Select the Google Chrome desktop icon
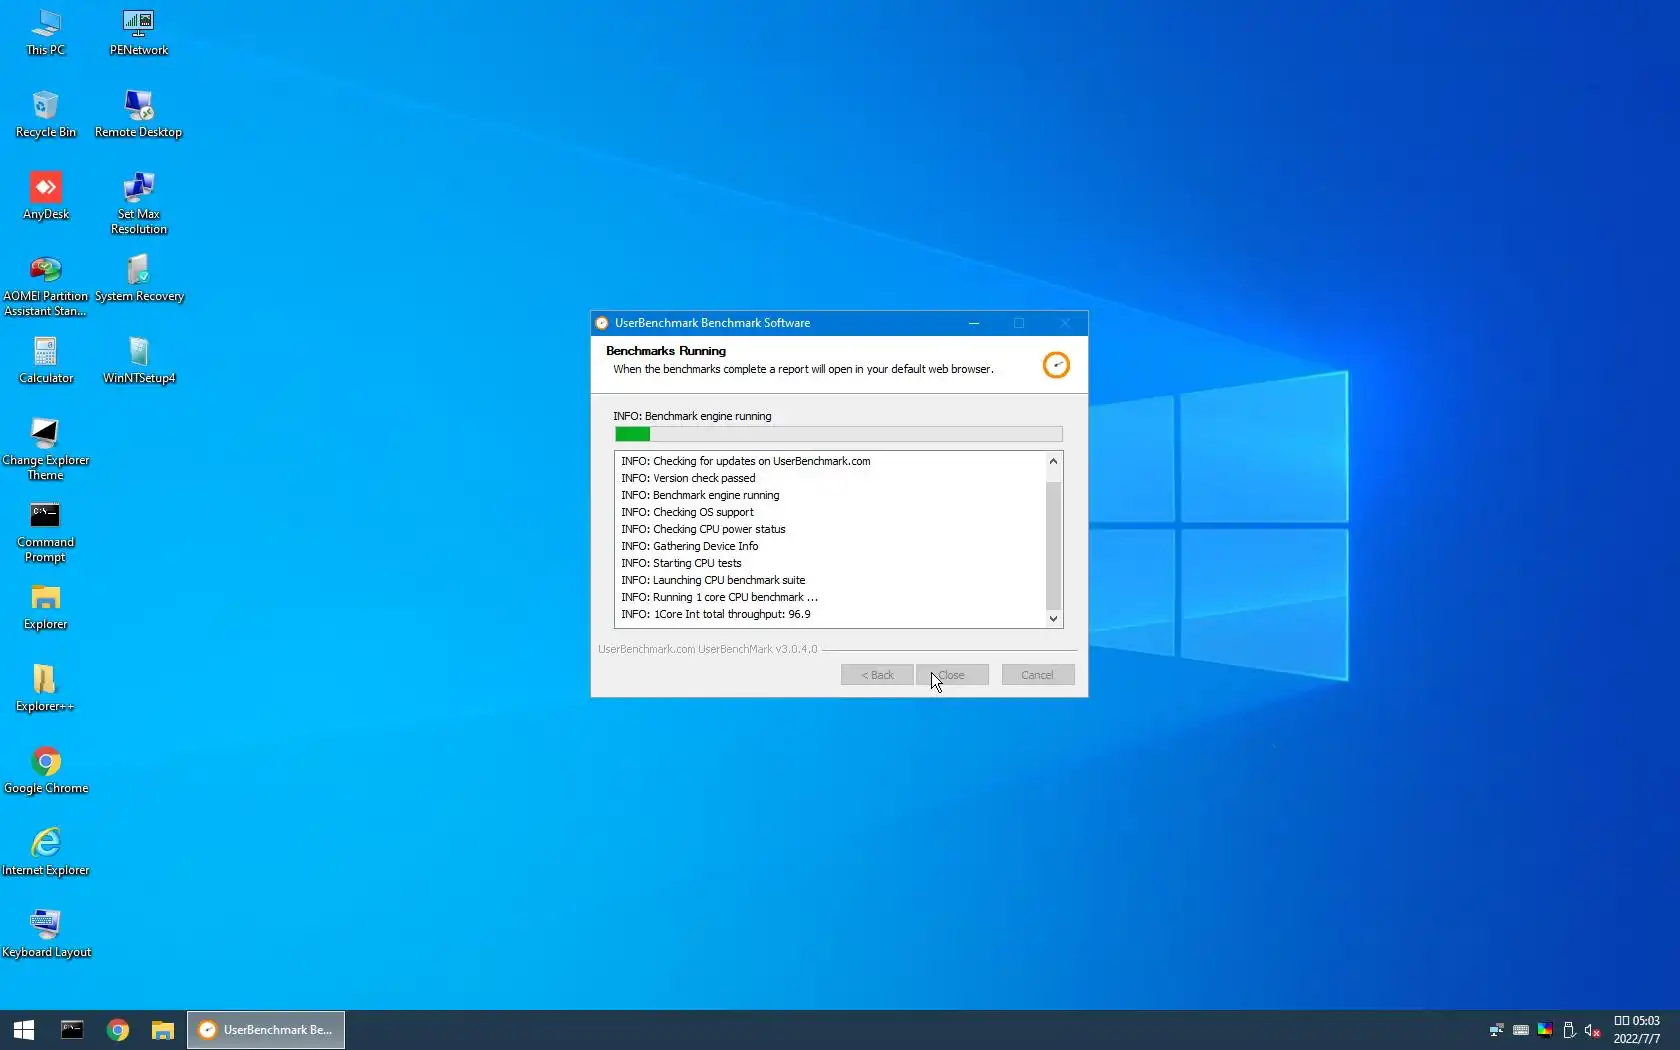 tap(45, 770)
